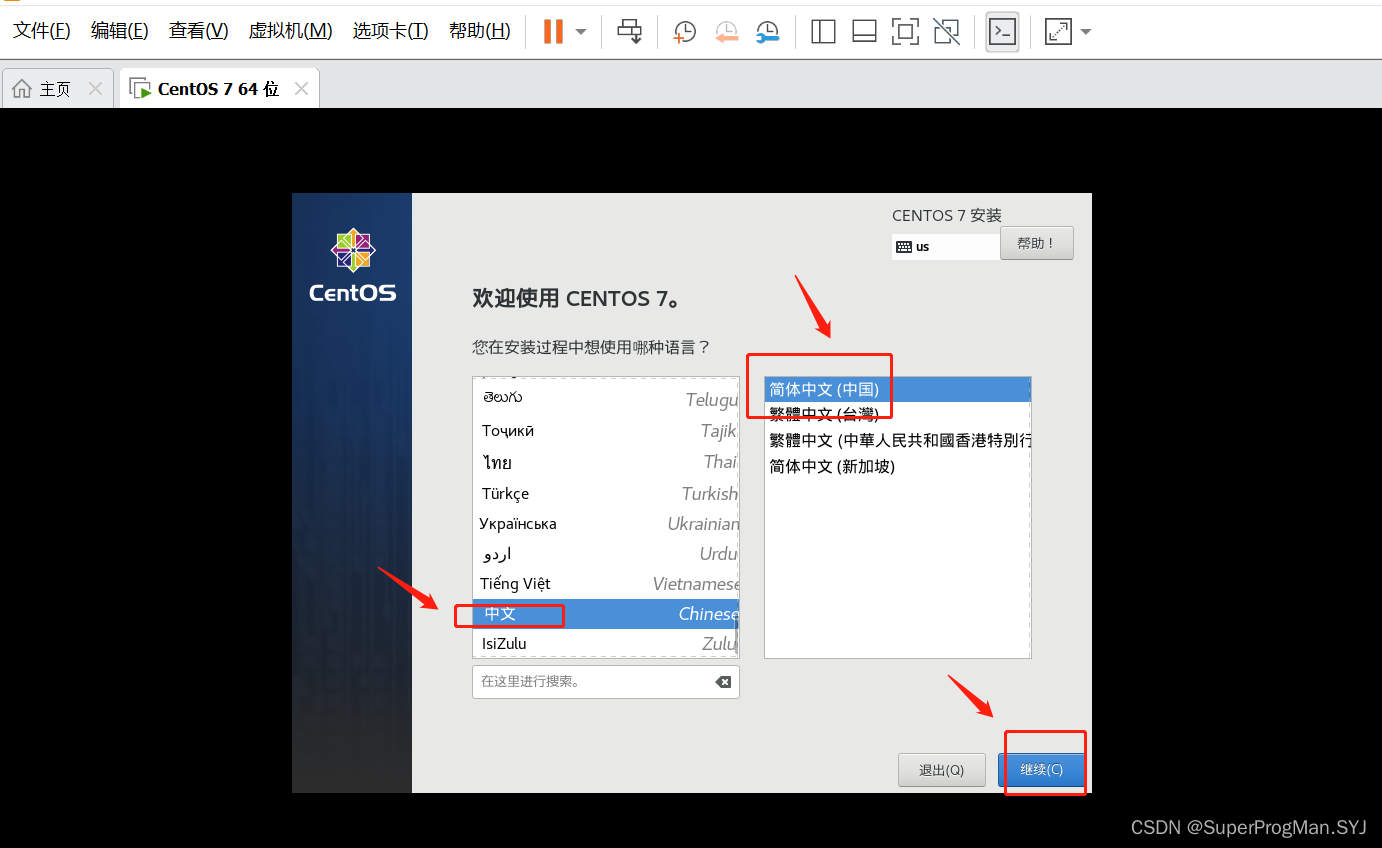Open the 虚拟机(M) menu
Viewport: 1382px width, 848px height.
[x=290, y=31]
